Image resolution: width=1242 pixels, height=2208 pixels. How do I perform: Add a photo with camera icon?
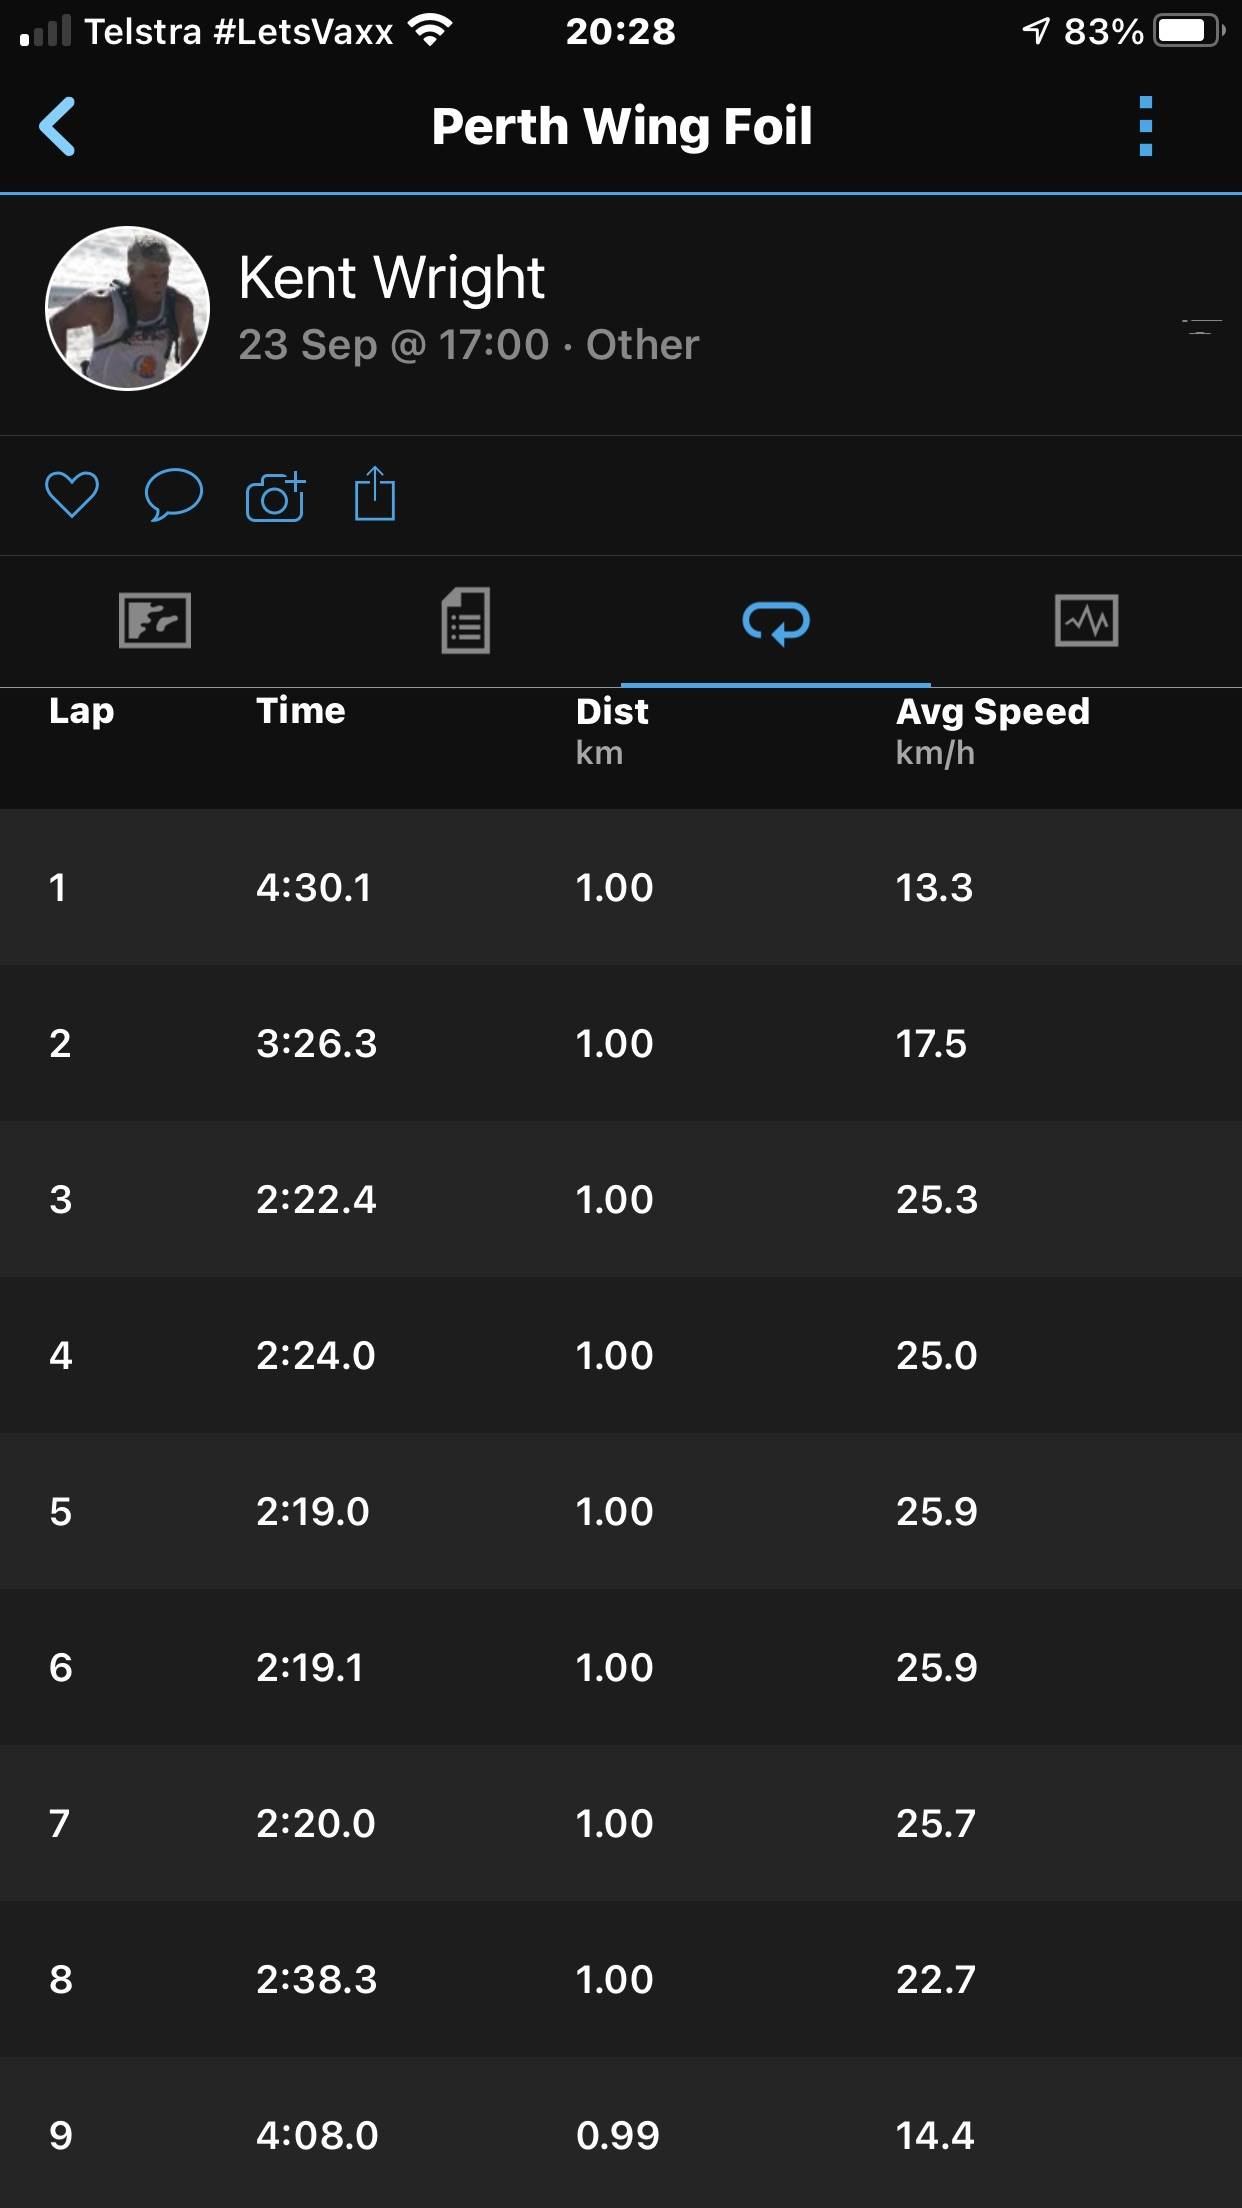[275, 496]
